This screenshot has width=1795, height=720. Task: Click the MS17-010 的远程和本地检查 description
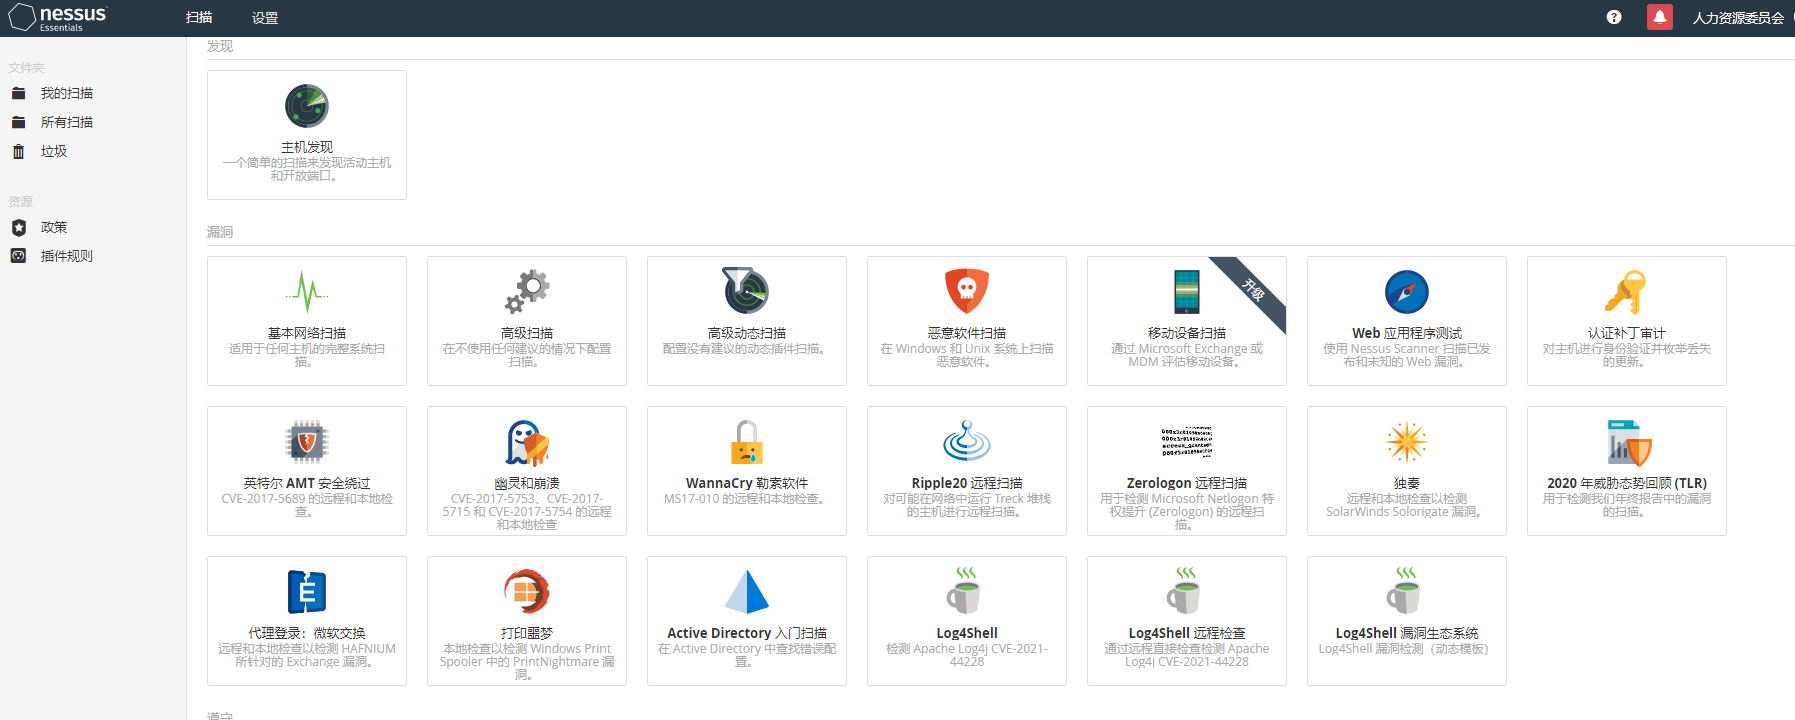(x=747, y=498)
